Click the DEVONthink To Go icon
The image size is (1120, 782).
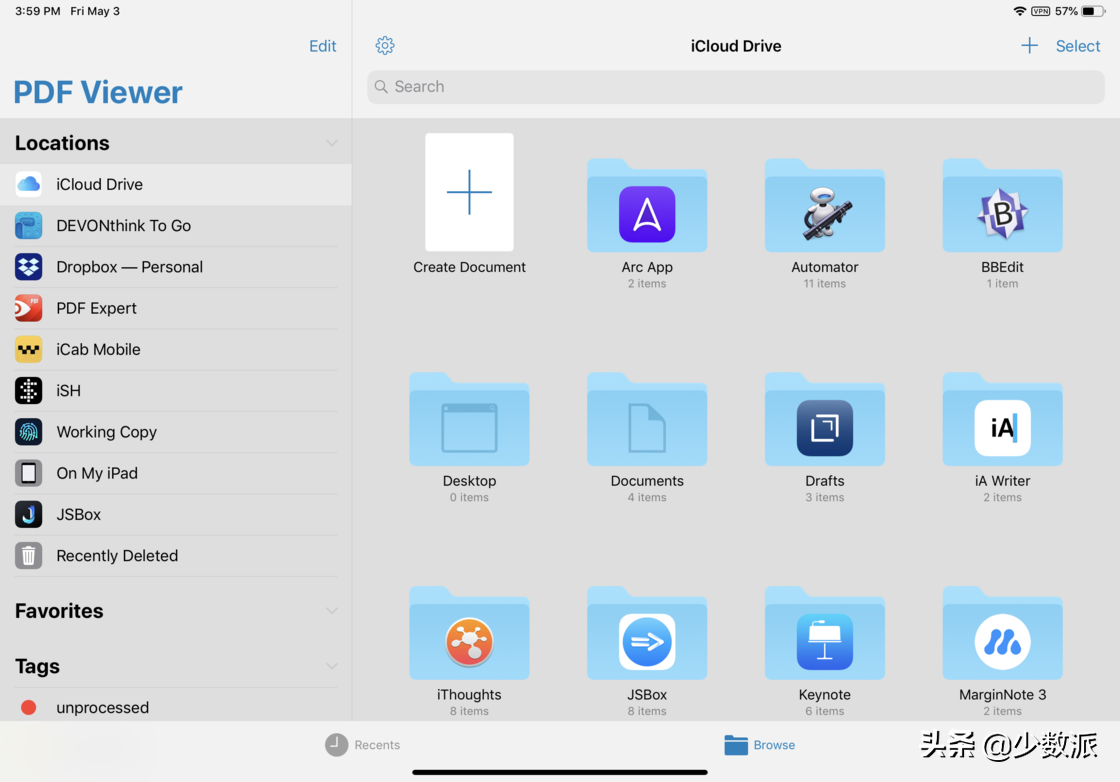(x=29, y=226)
